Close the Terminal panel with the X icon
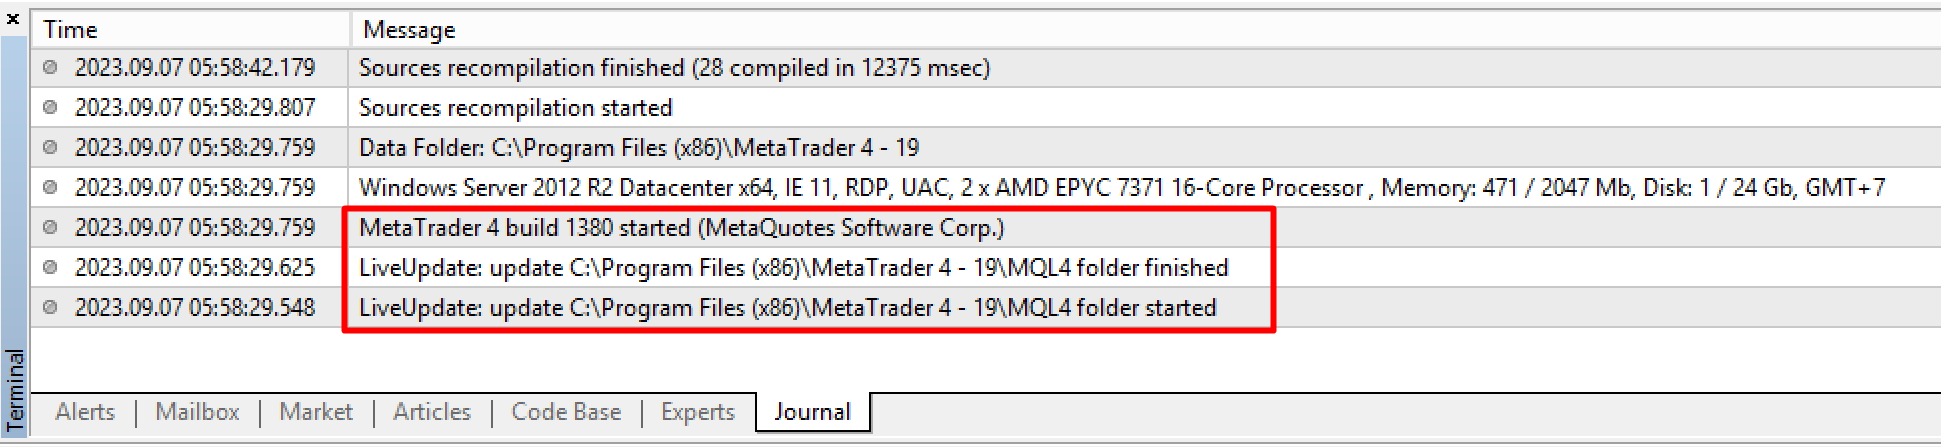Image resolution: width=1941 pixels, height=447 pixels. click(13, 18)
